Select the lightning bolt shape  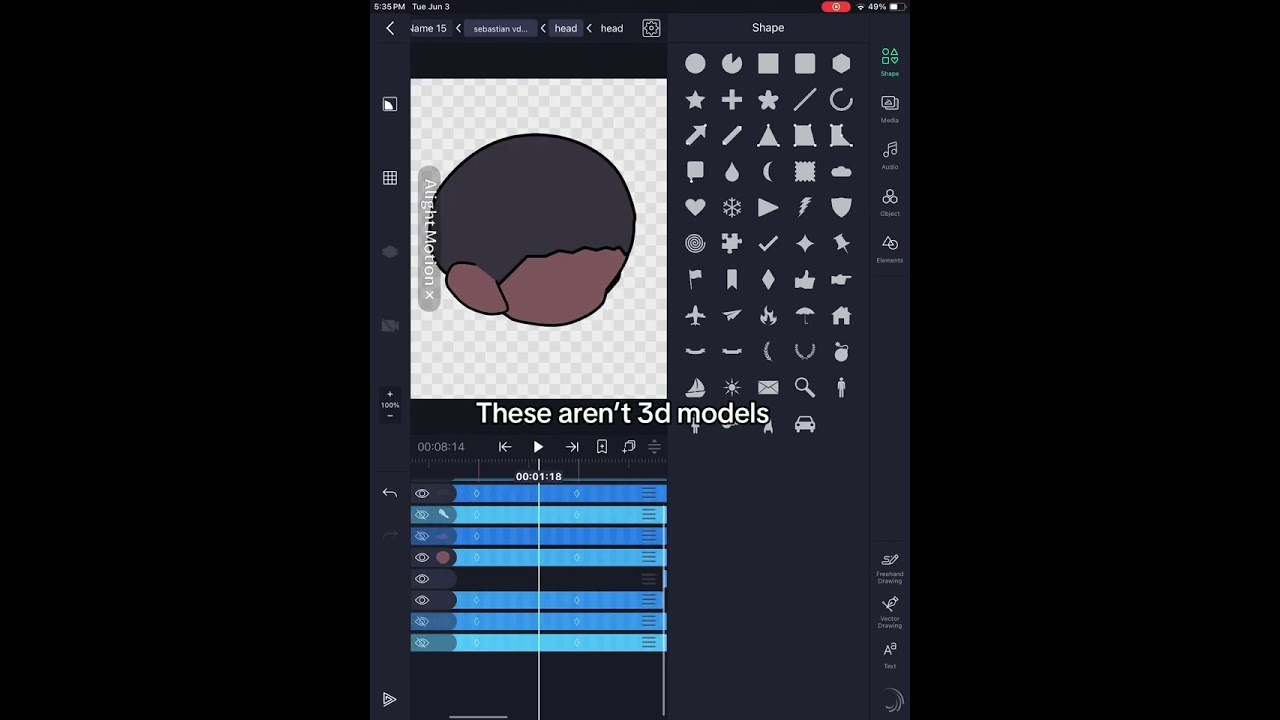pos(805,208)
